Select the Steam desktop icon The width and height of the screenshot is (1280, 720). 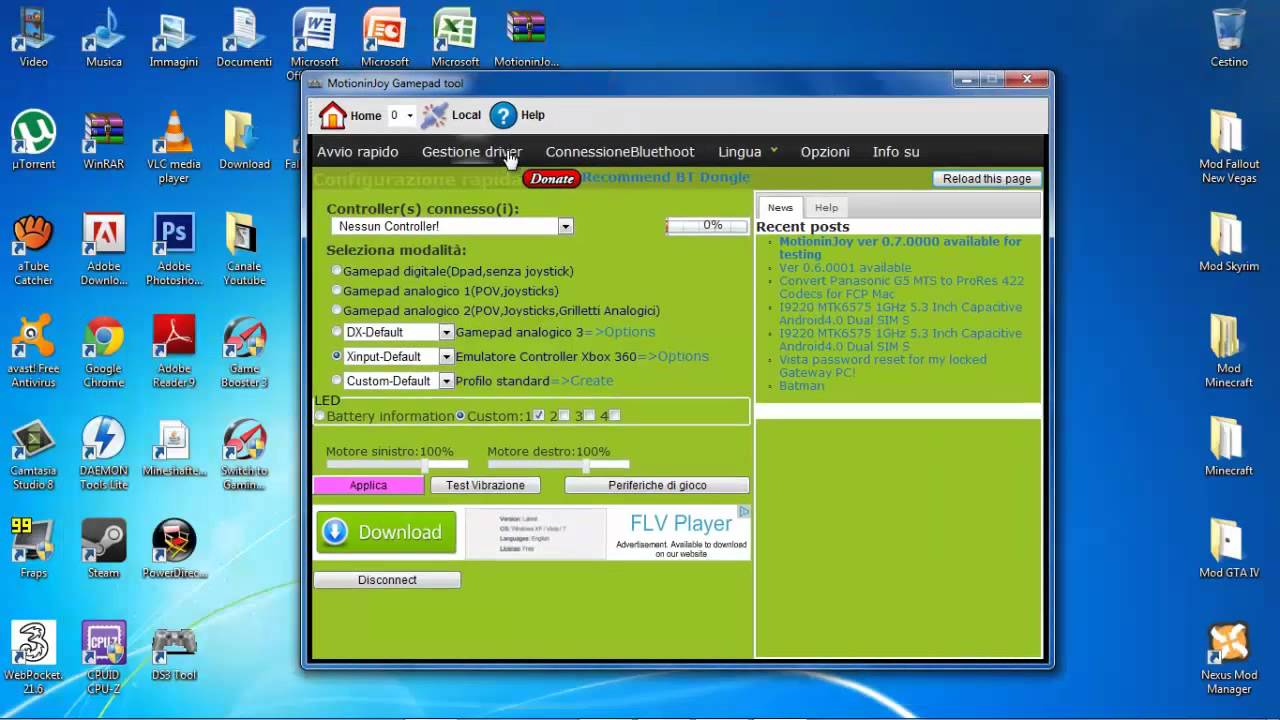[104, 548]
